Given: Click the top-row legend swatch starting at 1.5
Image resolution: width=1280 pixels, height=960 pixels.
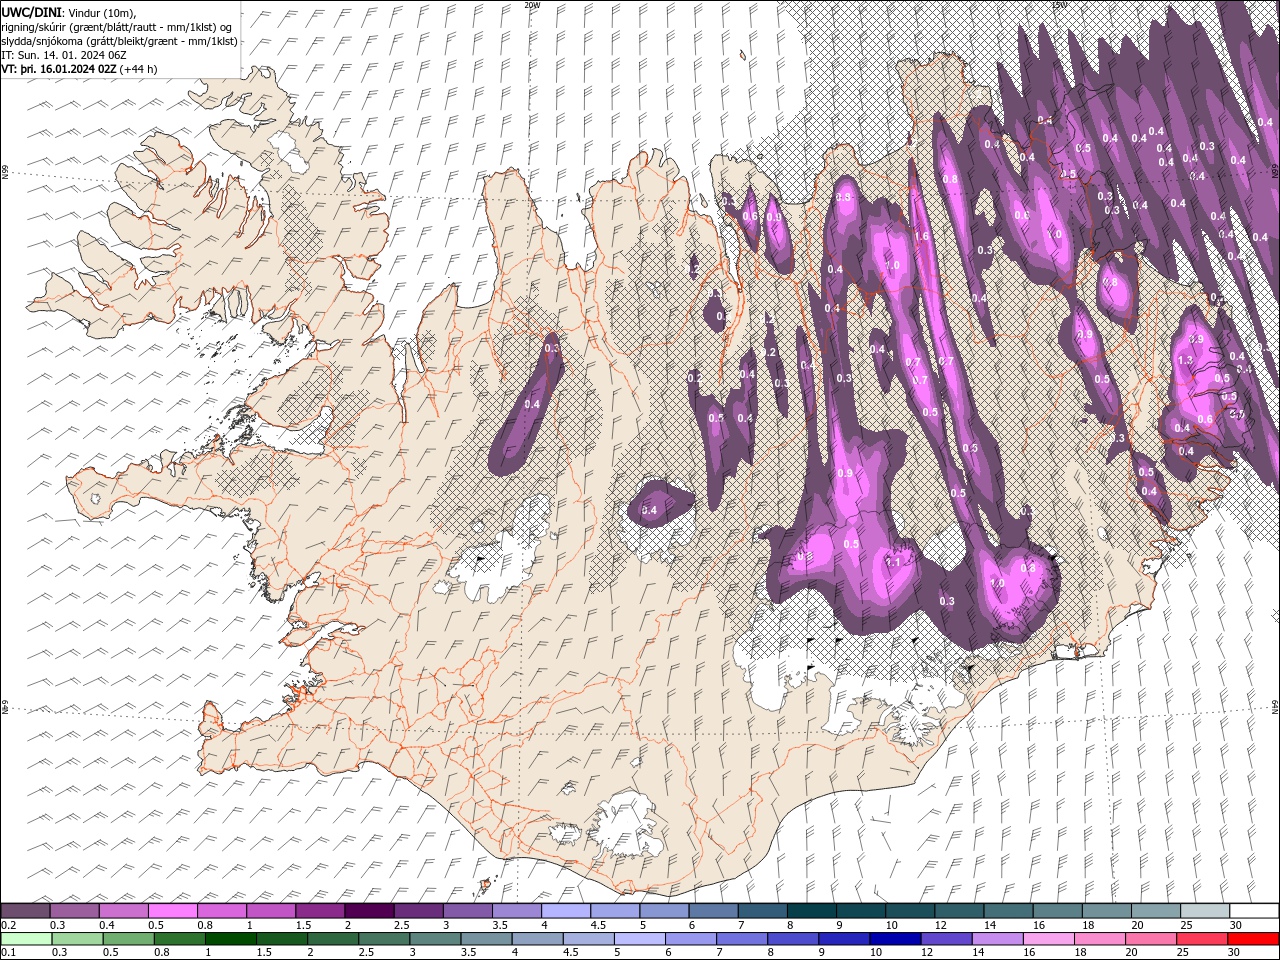Looking at the screenshot, I should tap(319, 911).
